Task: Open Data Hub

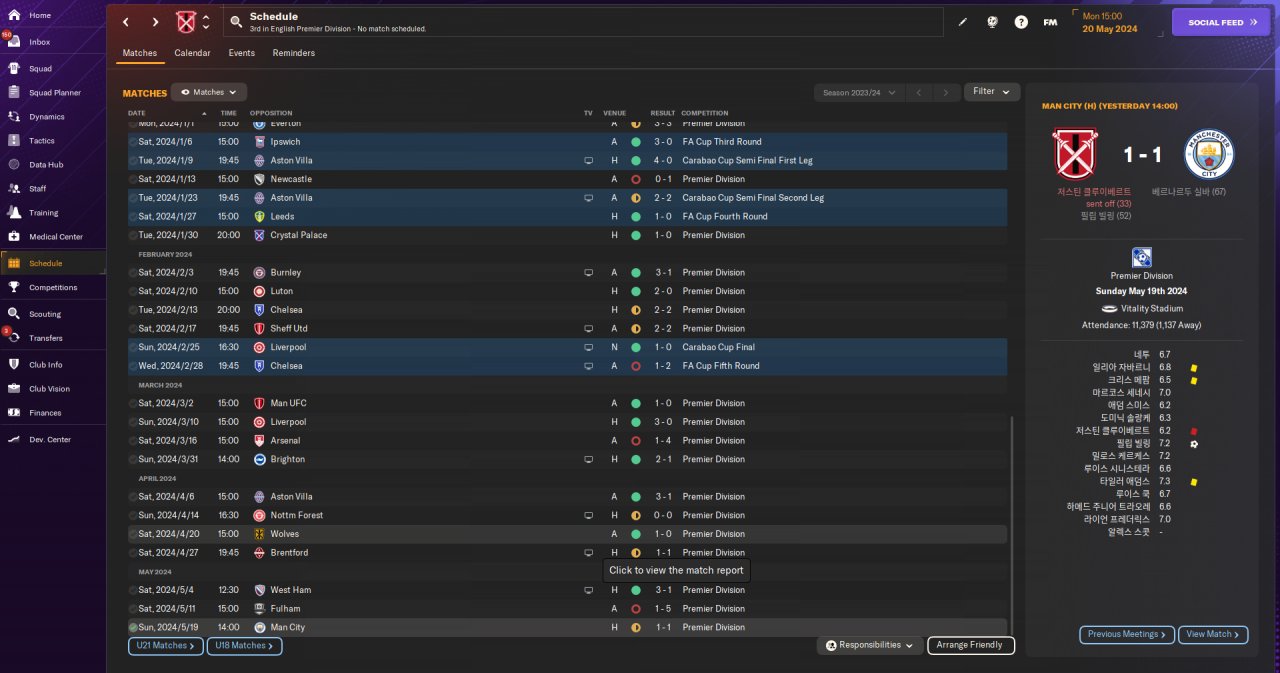Action: [x=46, y=165]
